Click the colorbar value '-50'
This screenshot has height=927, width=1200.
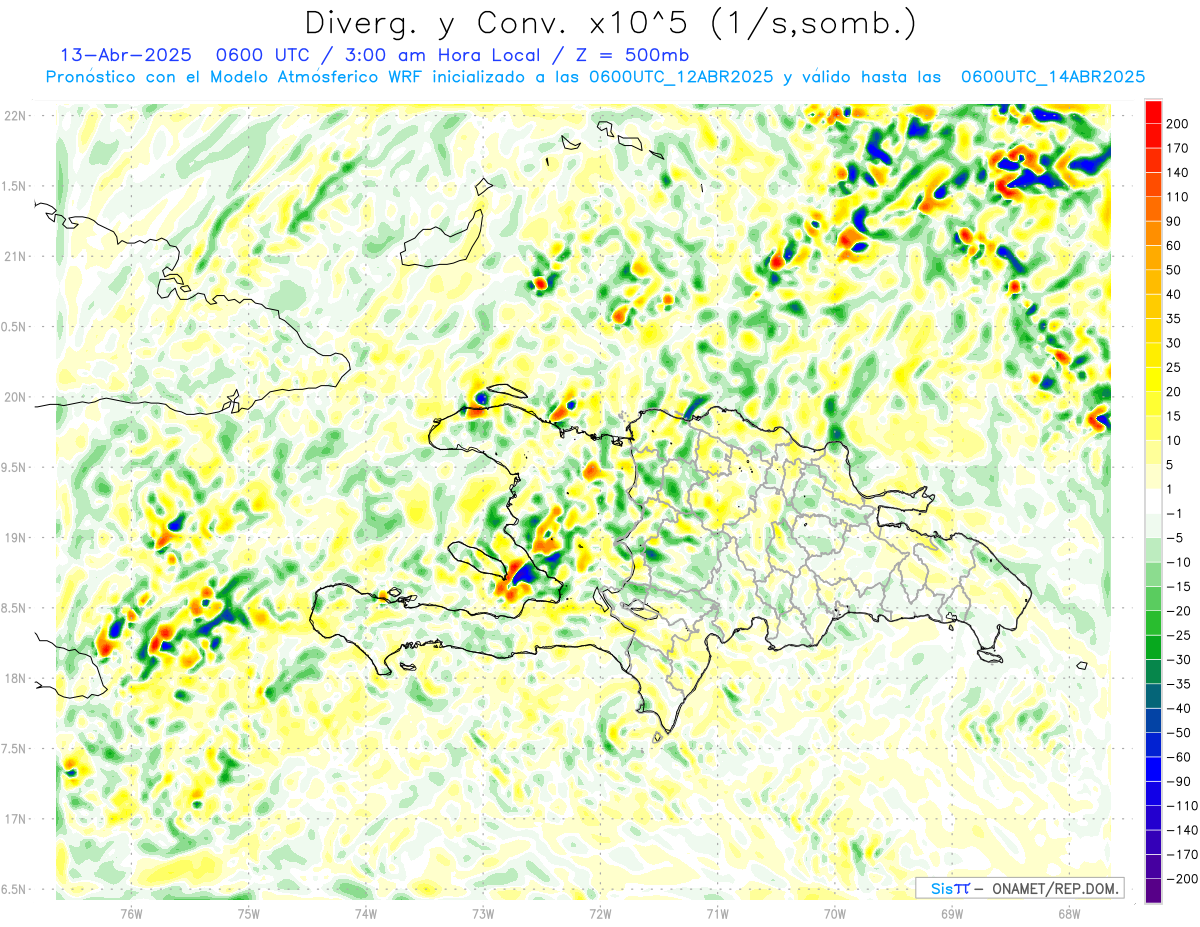pyautogui.click(x=1178, y=732)
